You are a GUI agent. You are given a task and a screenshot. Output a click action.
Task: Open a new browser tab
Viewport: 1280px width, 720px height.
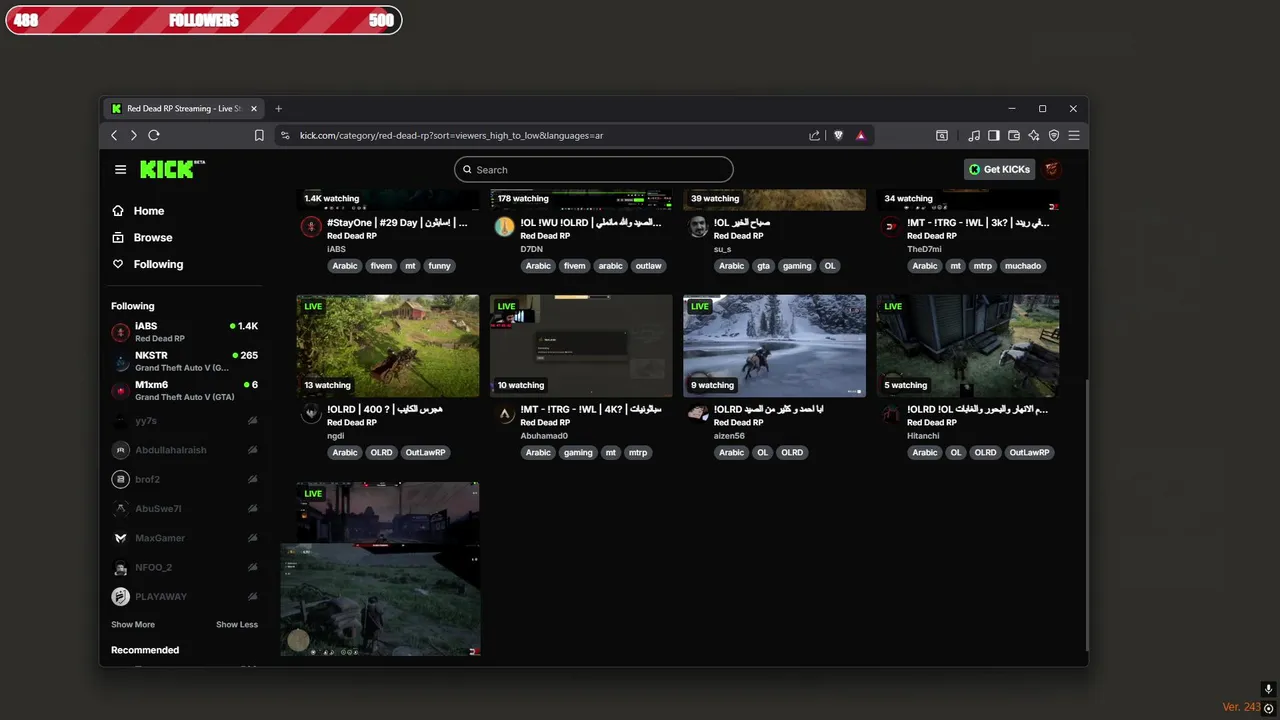(278, 108)
